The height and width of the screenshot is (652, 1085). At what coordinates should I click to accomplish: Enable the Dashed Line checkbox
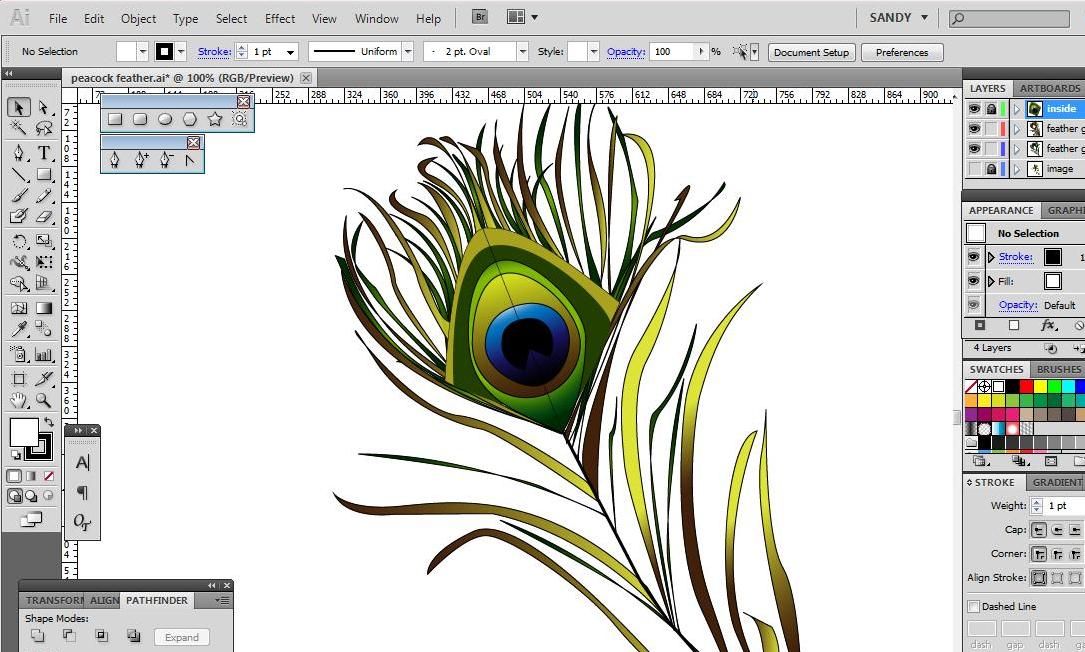click(974, 606)
